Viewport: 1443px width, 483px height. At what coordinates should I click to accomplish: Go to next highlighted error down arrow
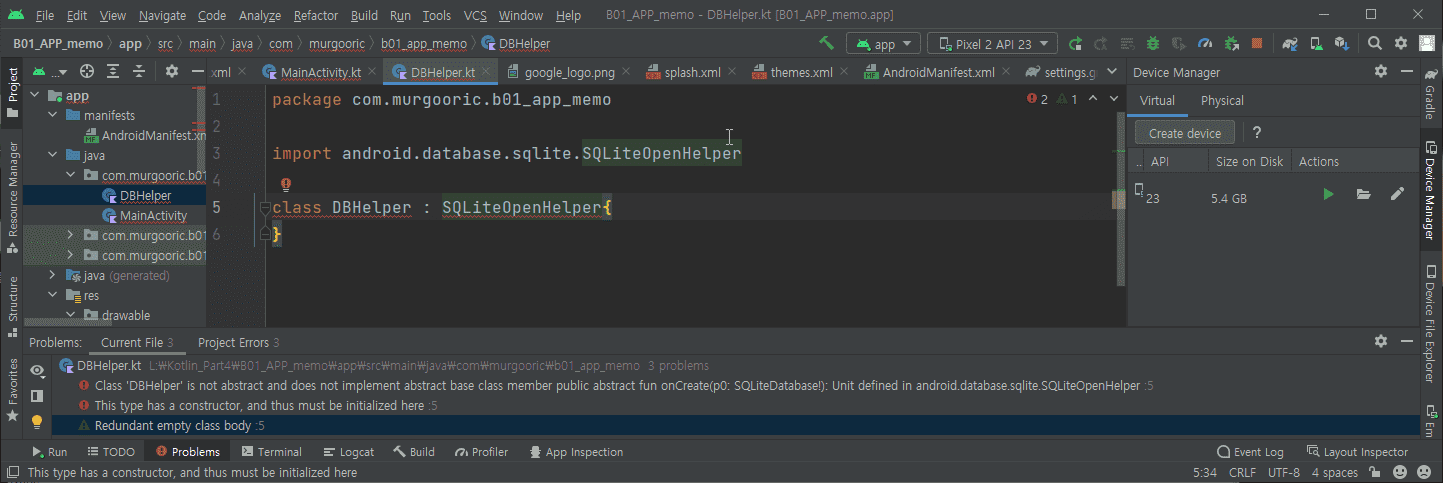1115,99
